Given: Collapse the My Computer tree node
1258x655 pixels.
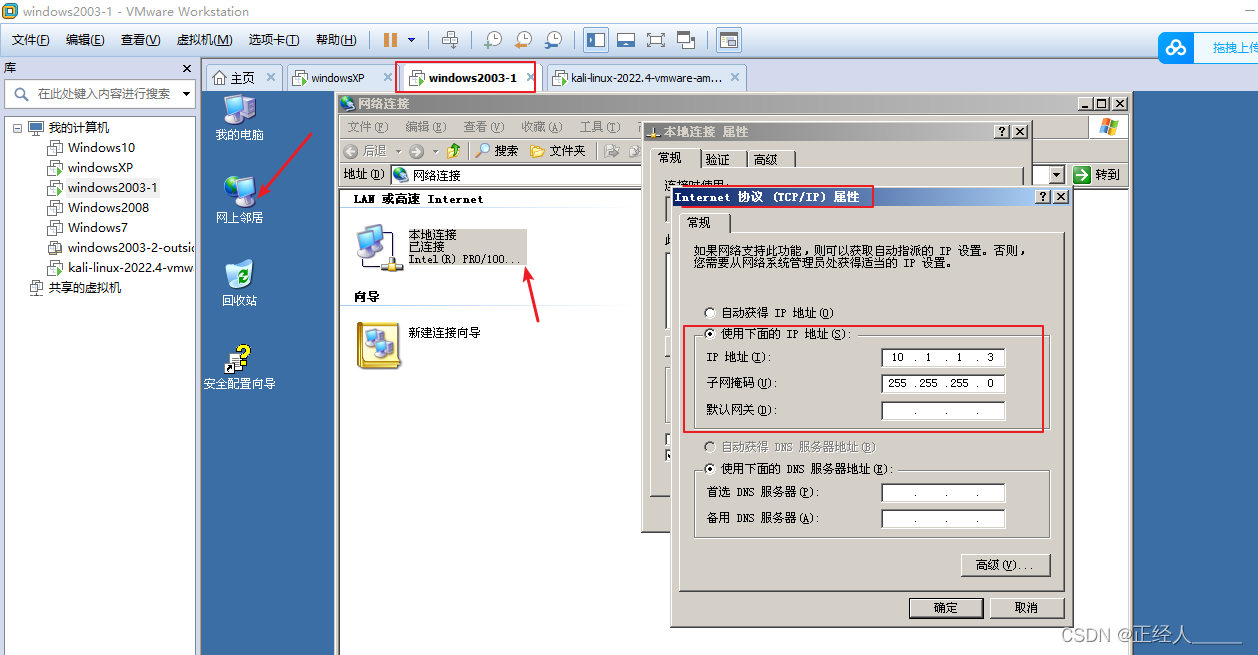Looking at the screenshot, I should point(18,128).
